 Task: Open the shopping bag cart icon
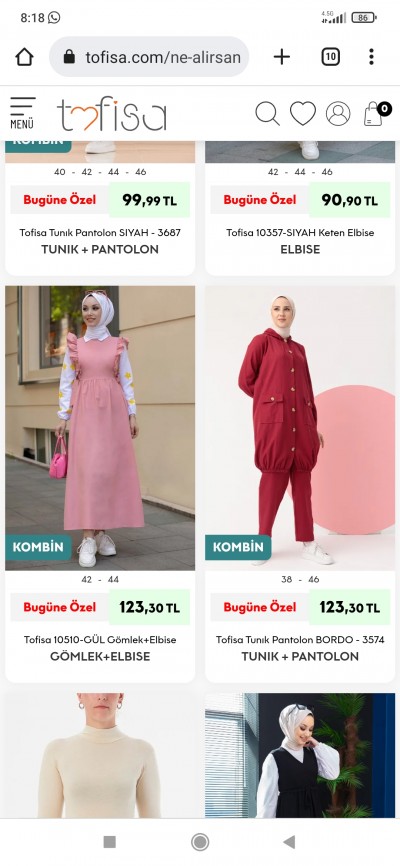pyautogui.click(x=376, y=114)
